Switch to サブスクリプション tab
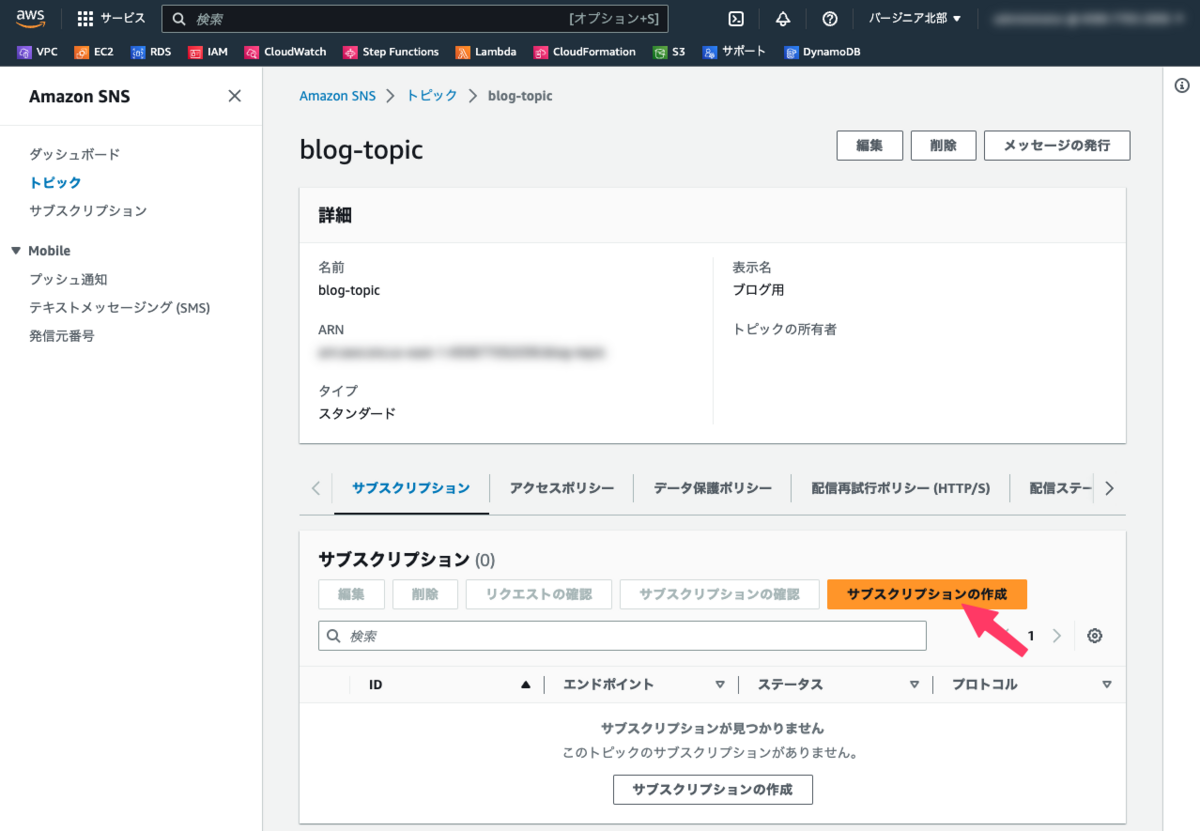This screenshot has width=1200, height=831. pyautogui.click(x=411, y=488)
